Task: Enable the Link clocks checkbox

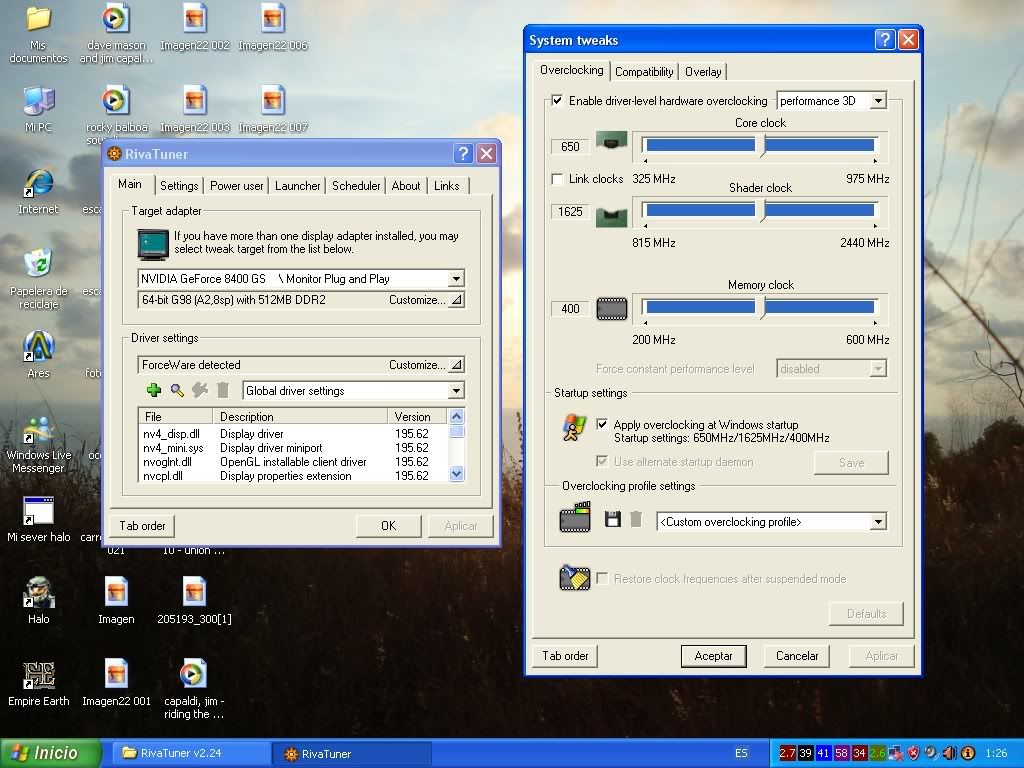Action: pyautogui.click(x=557, y=179)
